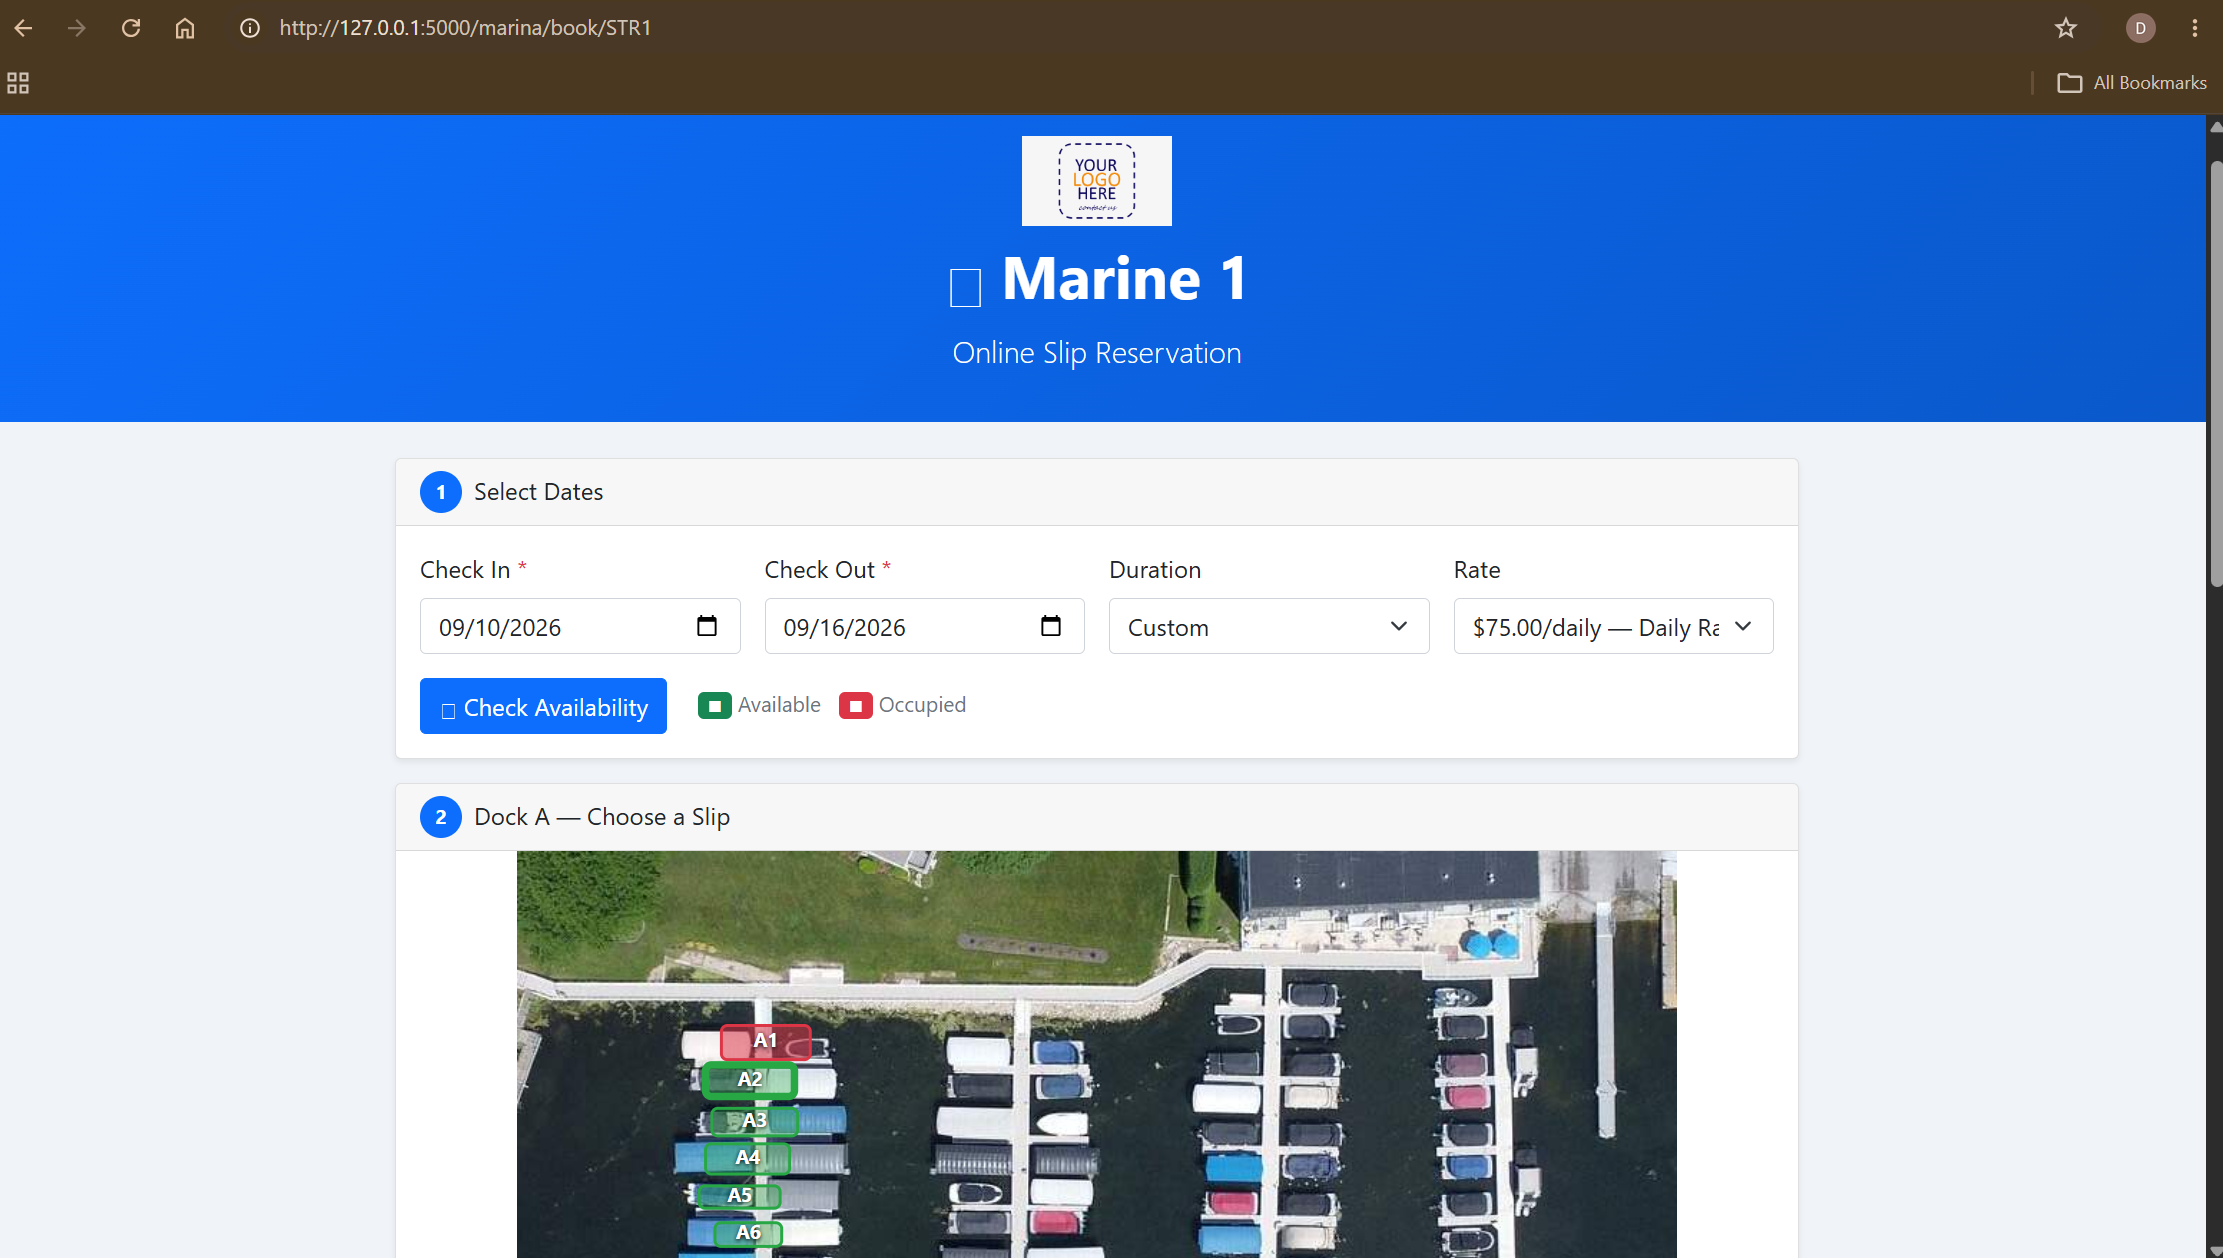2223x1258 pixels.
Task: View site information icon in address bar
Action: (x=250, y=28)
